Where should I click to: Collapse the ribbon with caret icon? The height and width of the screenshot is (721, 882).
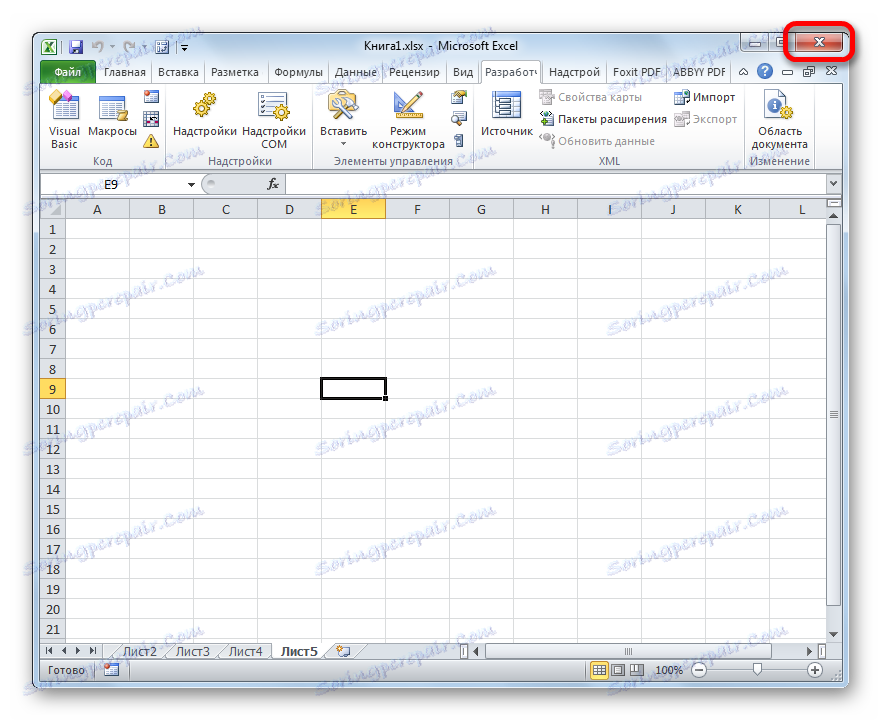pos(743,72)
